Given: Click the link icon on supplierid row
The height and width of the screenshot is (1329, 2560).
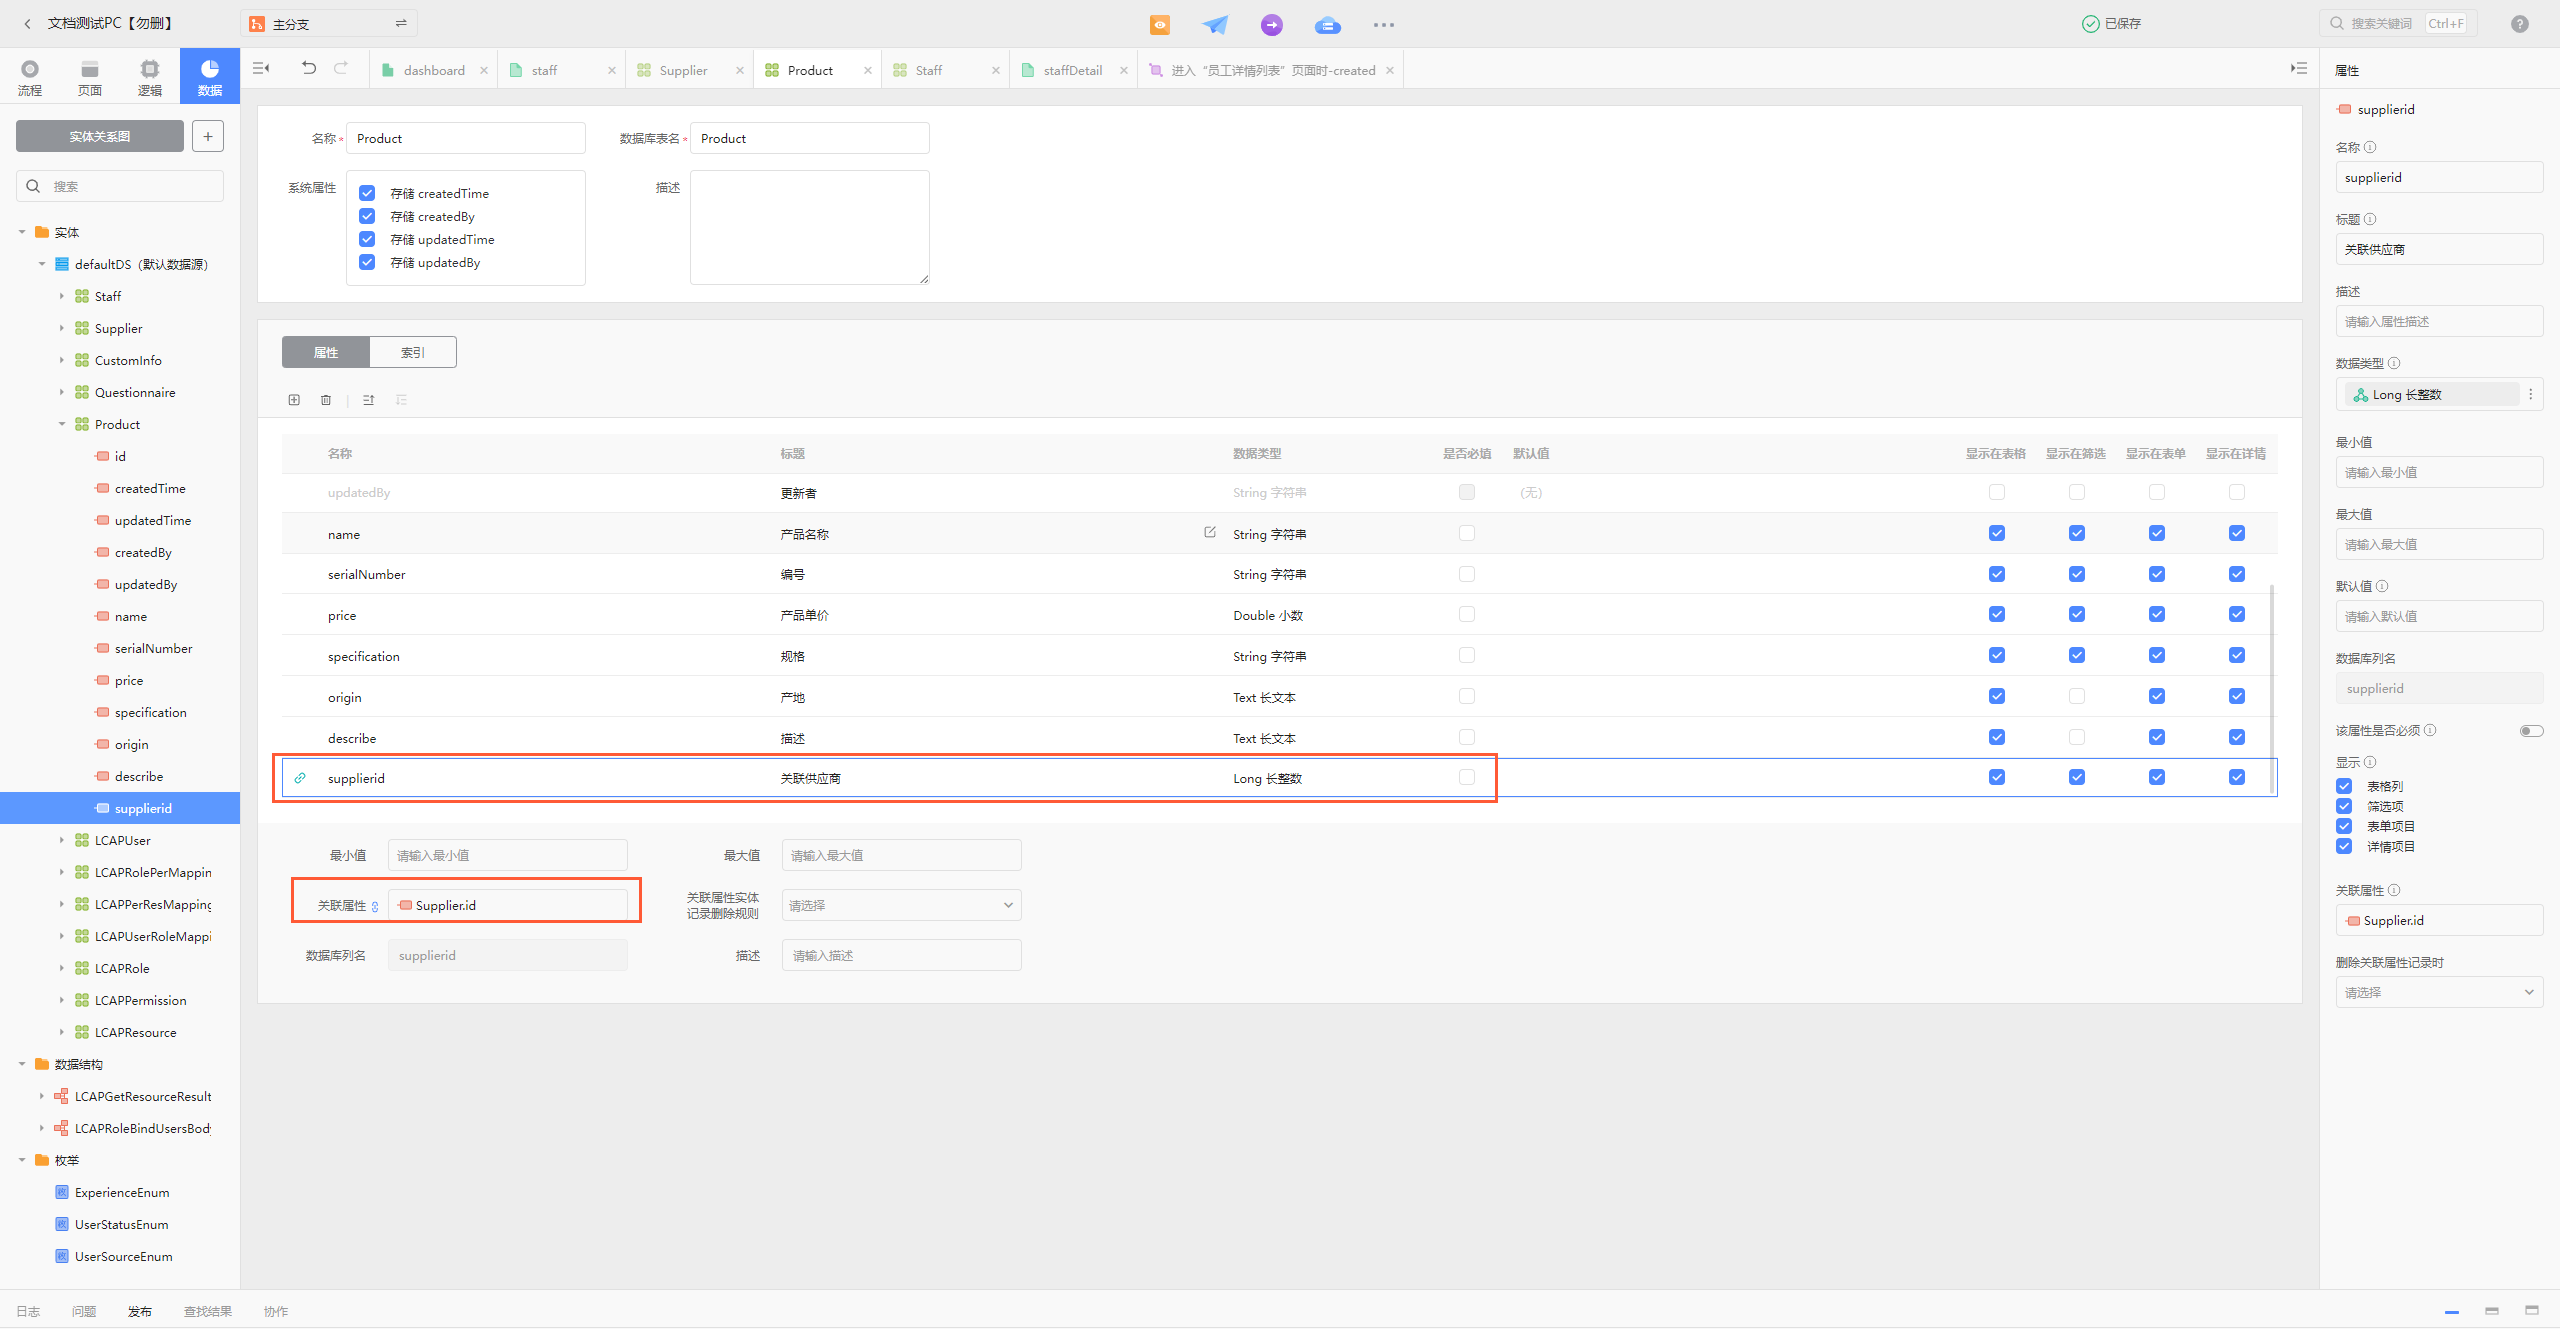Looking at the screenshot, I should 300,778.
